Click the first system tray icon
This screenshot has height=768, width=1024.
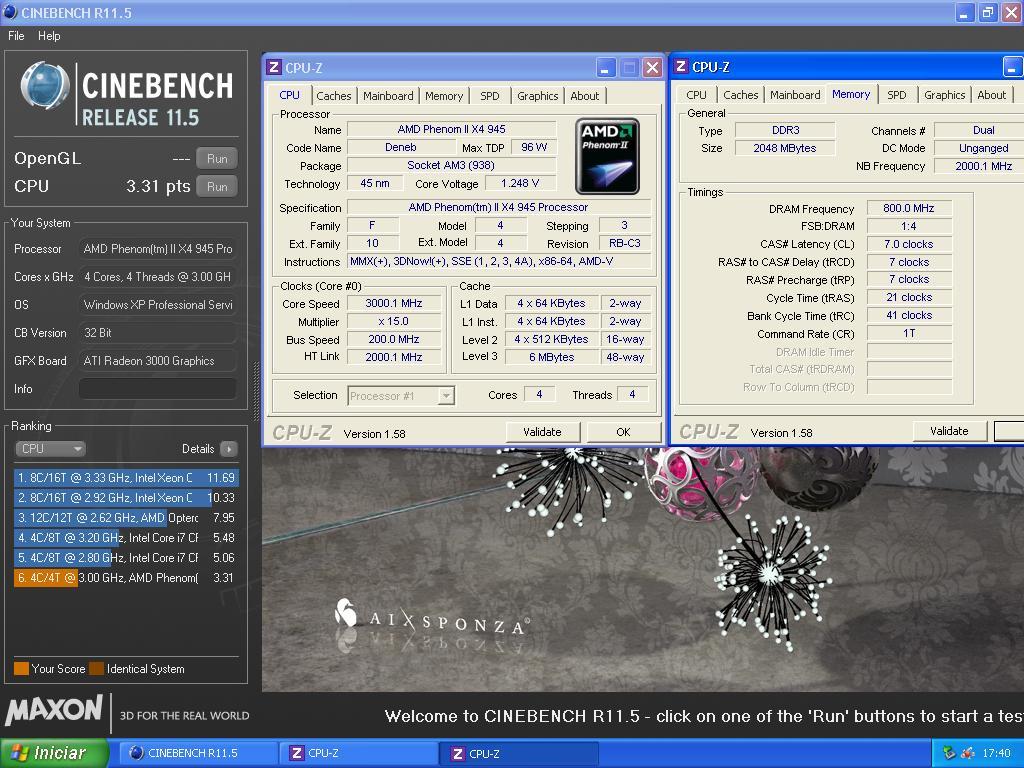949,753
